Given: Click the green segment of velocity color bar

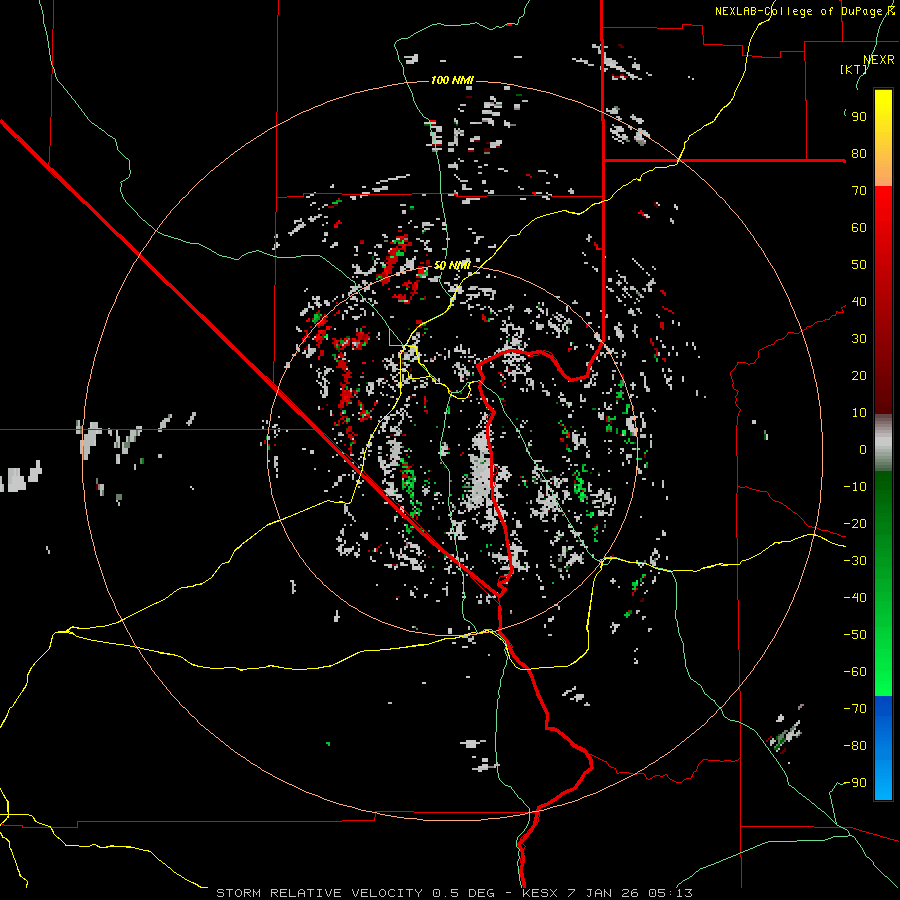Looking at the screenshot, I should pyautogui.click(x=883, y=583).
